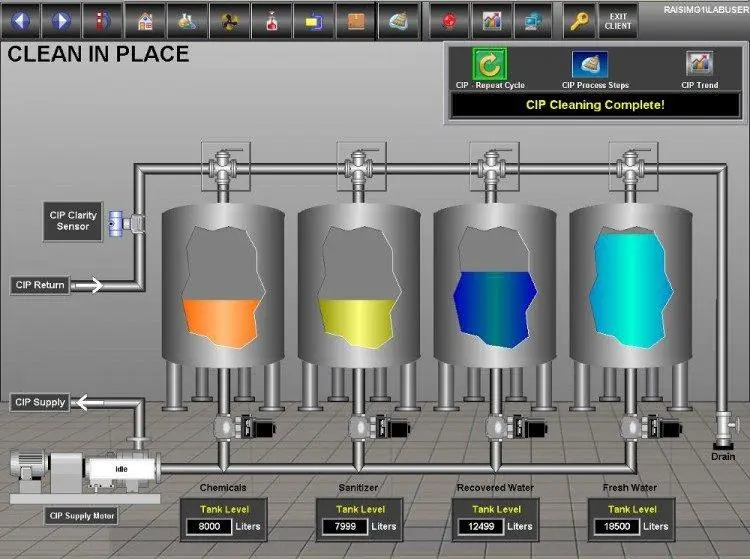Open the fan icon in the toolbar
Image resolution: width=750 pixels, height=559 pixels.
pos(229,21)
